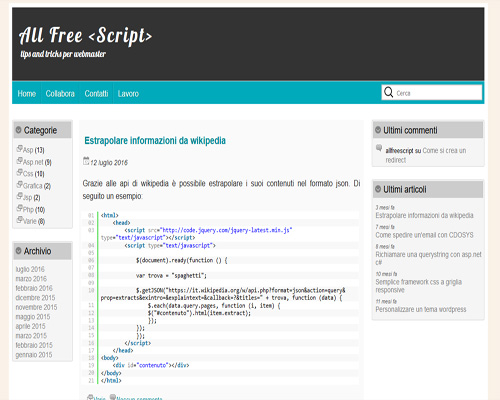Image resolution: width=500 pixels, height=400 pixels.
Task: Open the maggio 2015 archive
Action: coord(33,317)
